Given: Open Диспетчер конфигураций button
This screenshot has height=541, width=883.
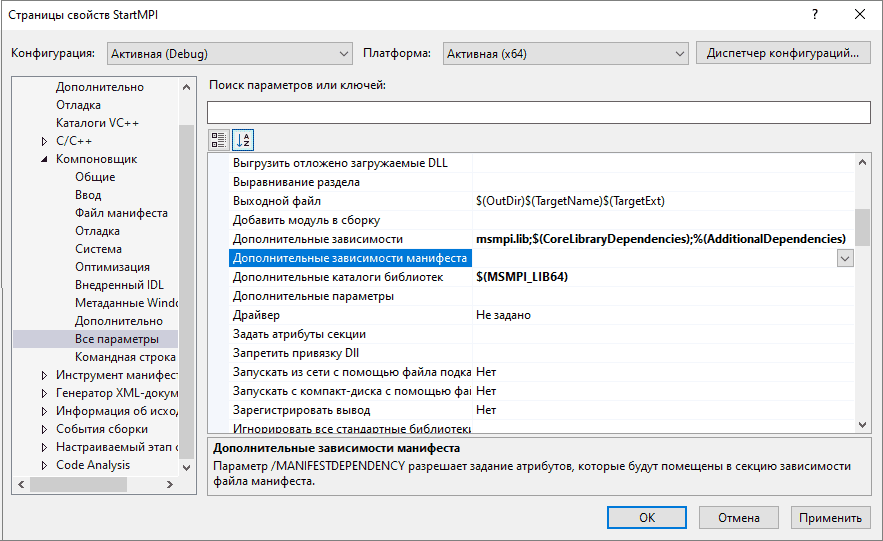Looking at the screenshot, I should [x=783, y=53].
